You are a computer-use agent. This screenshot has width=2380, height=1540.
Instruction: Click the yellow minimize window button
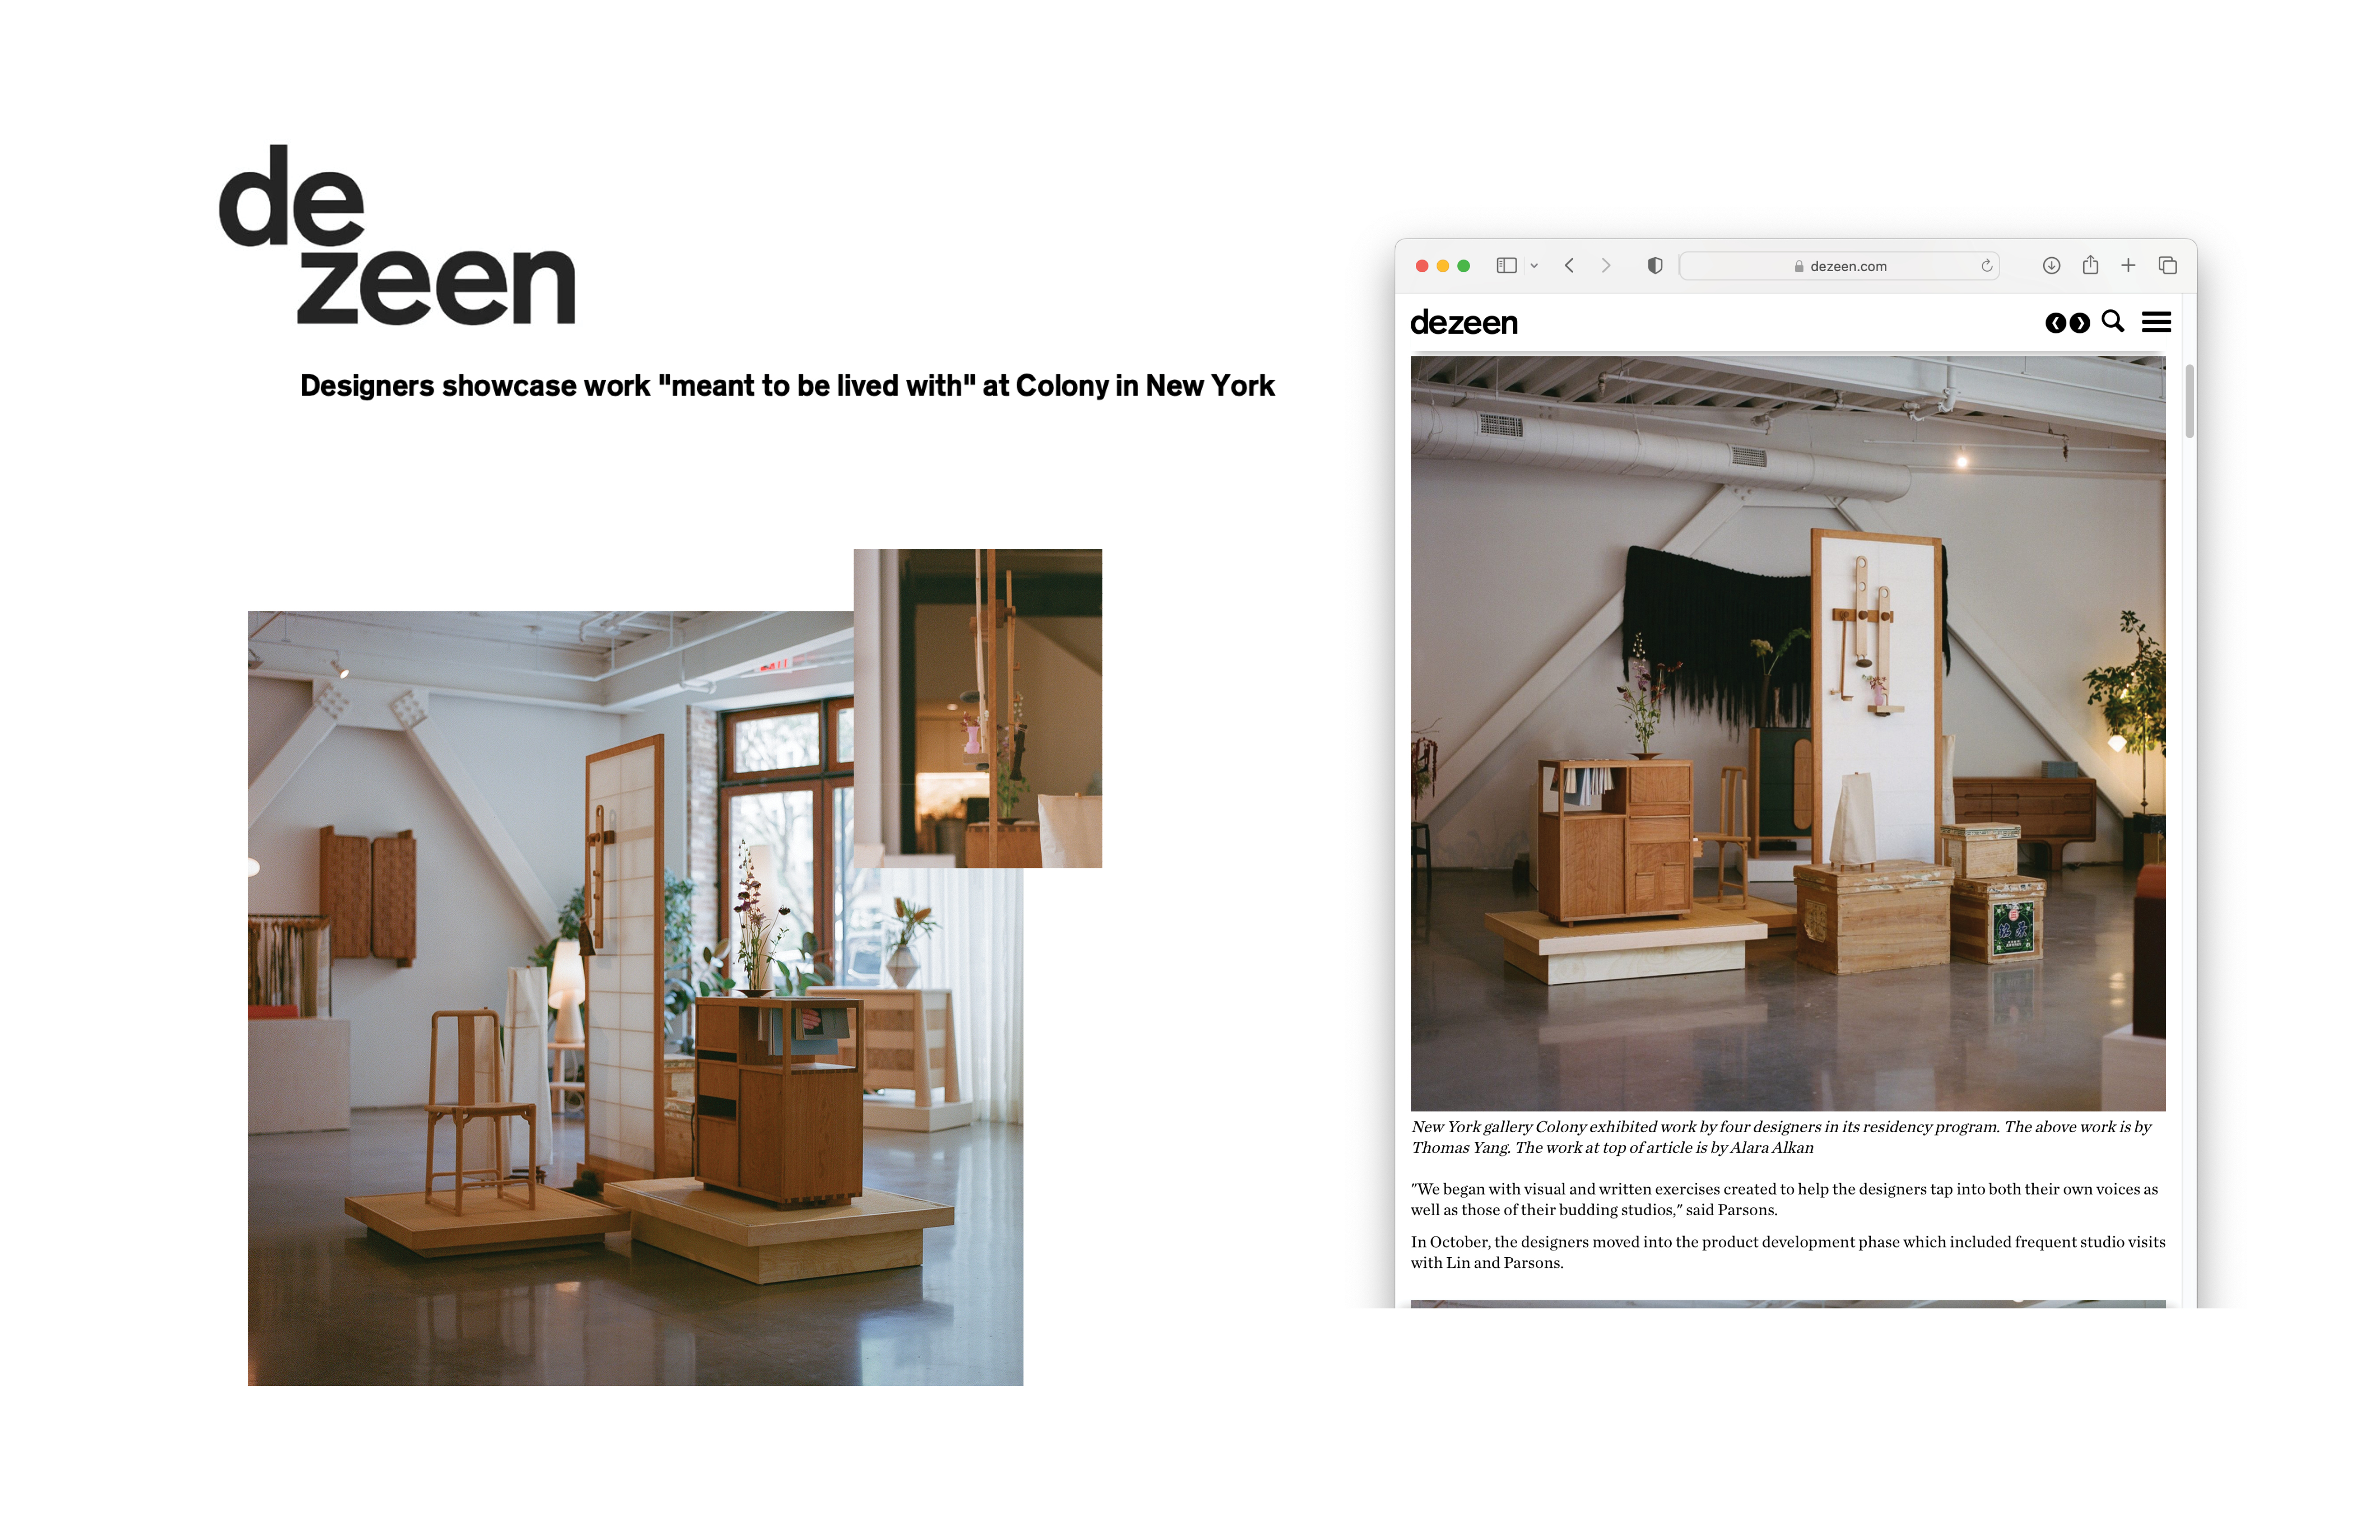click(1442, 266)
